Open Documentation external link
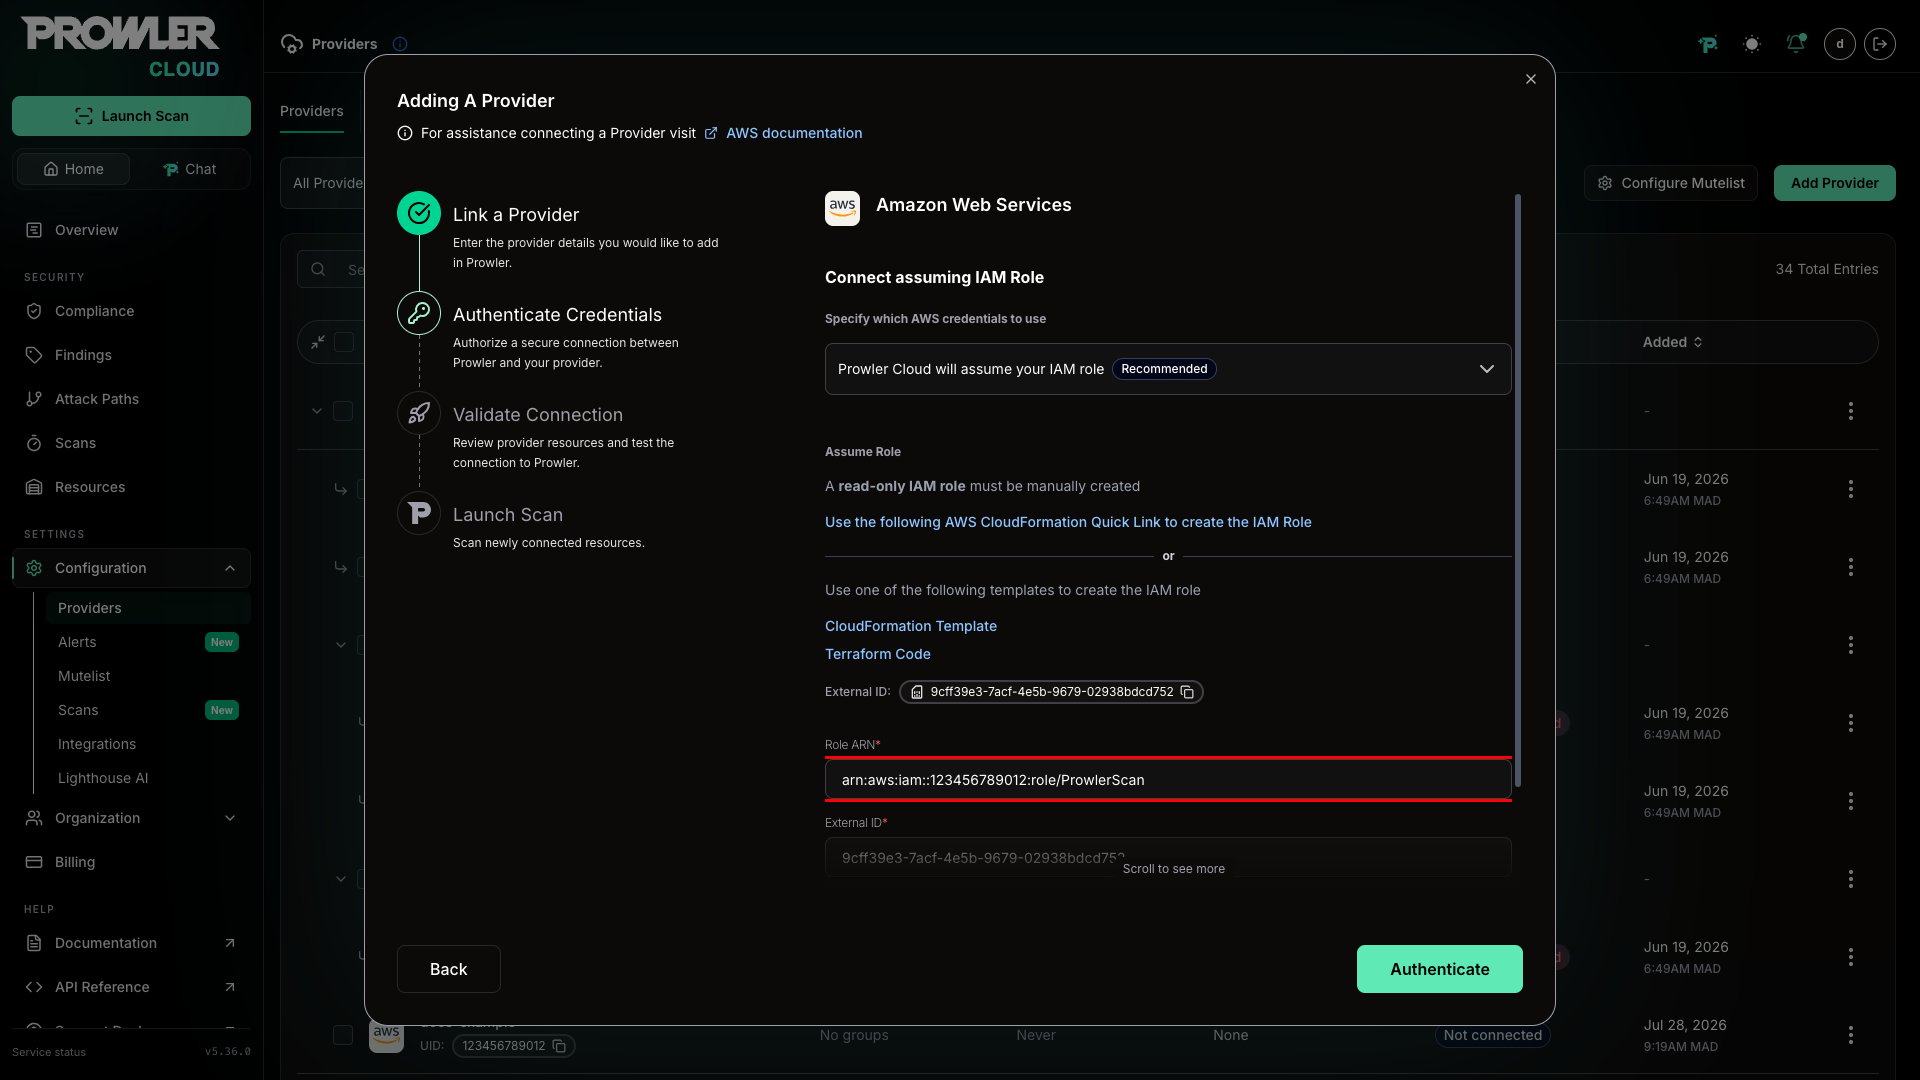 click(x=131, y=943)
